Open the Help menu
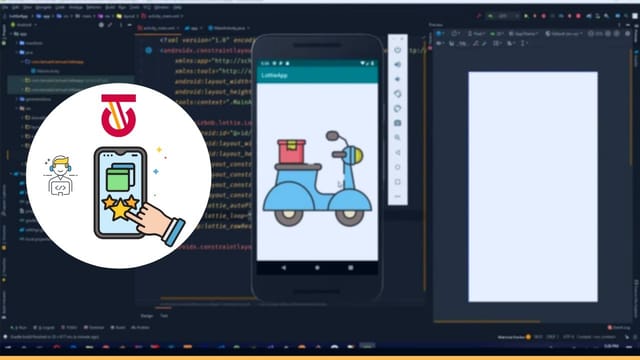This screenshot has height=360, width=640. point(177,7)
